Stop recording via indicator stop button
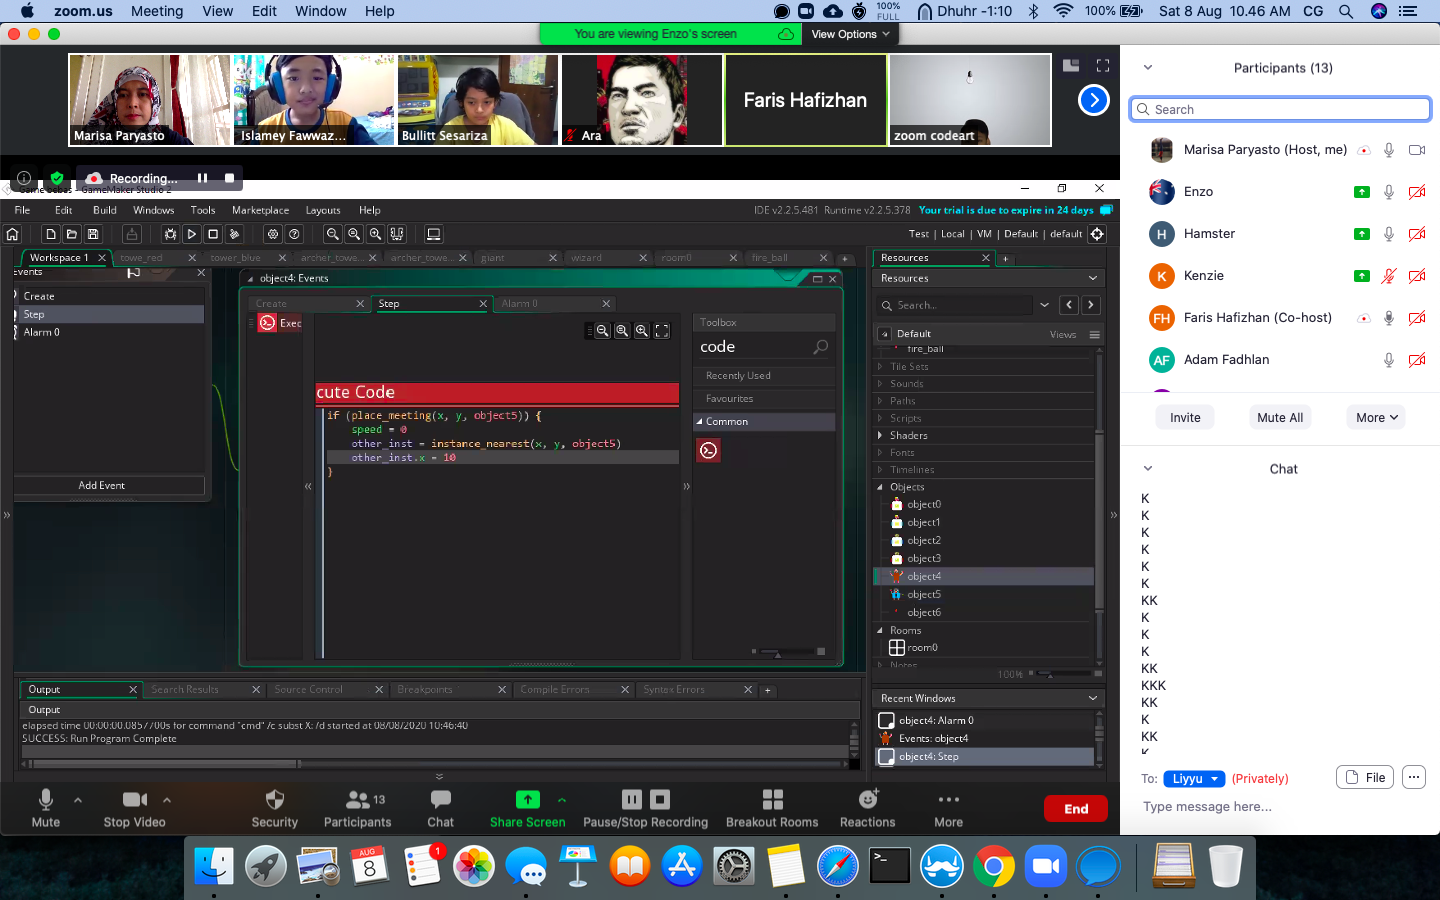 click(229, 178)
